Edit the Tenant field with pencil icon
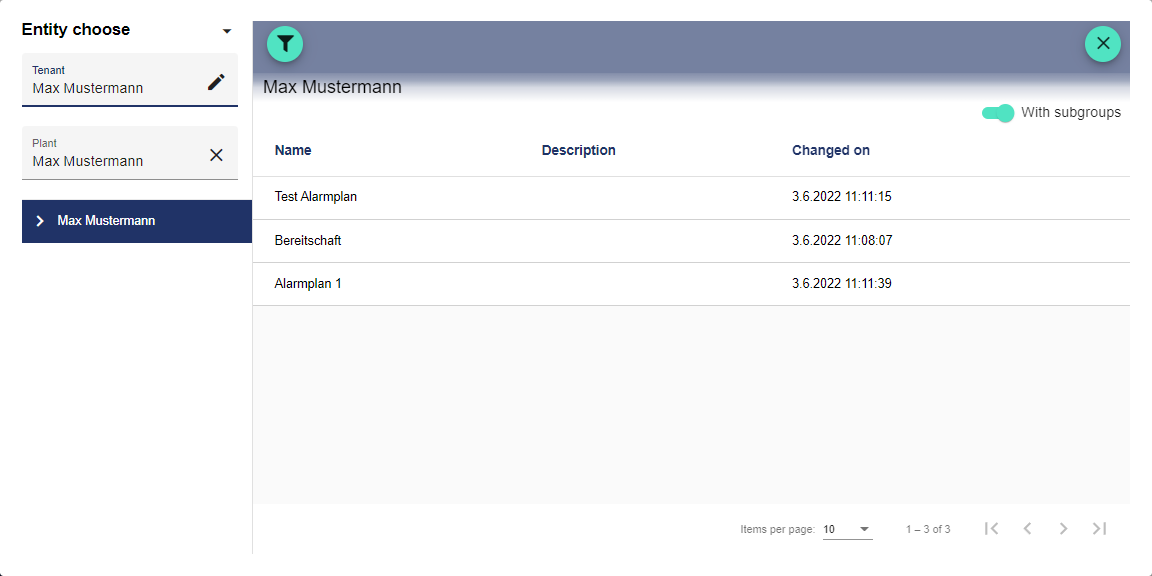The image size is (1152, 576). coord(216,82)
